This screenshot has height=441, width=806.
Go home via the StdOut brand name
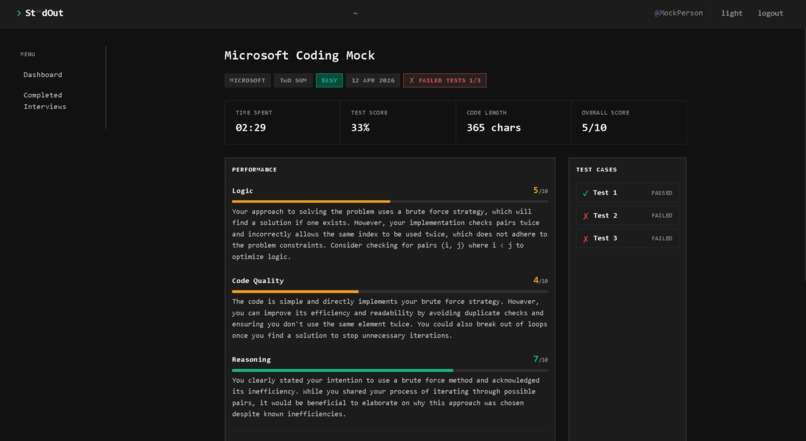coord(44,13)
